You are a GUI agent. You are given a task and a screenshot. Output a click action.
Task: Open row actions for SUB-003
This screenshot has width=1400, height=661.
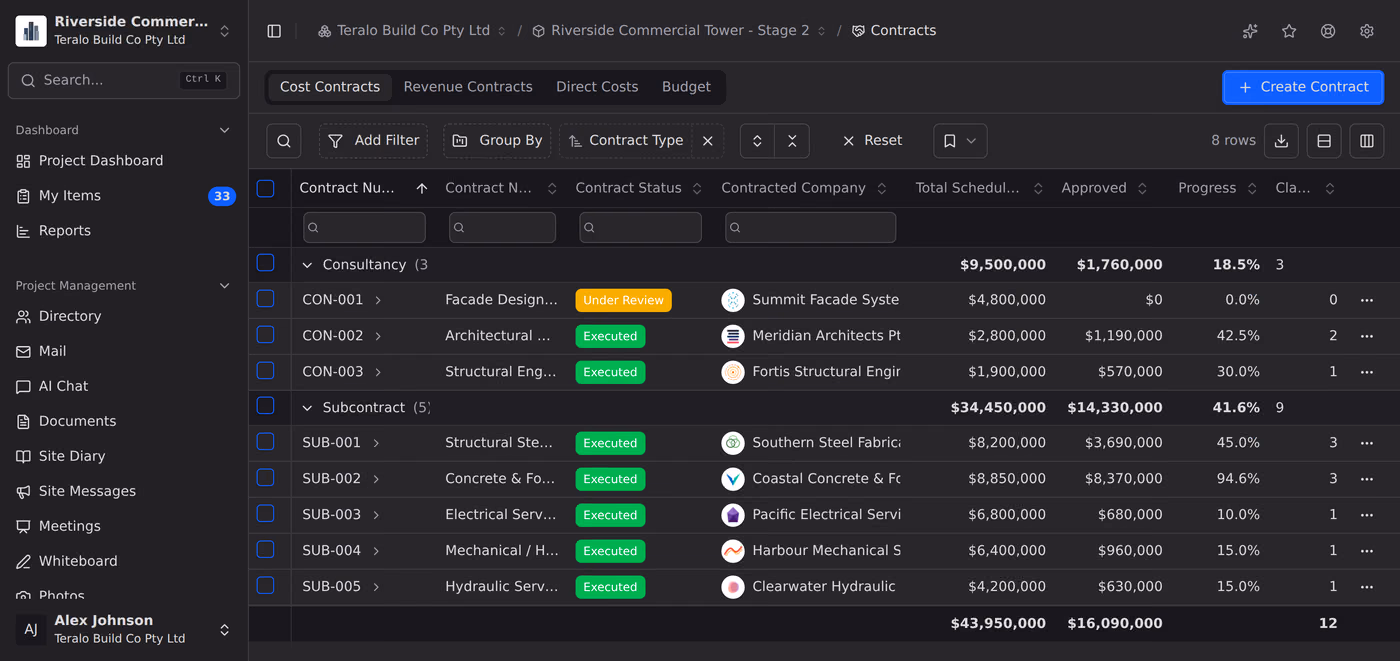1367,515
